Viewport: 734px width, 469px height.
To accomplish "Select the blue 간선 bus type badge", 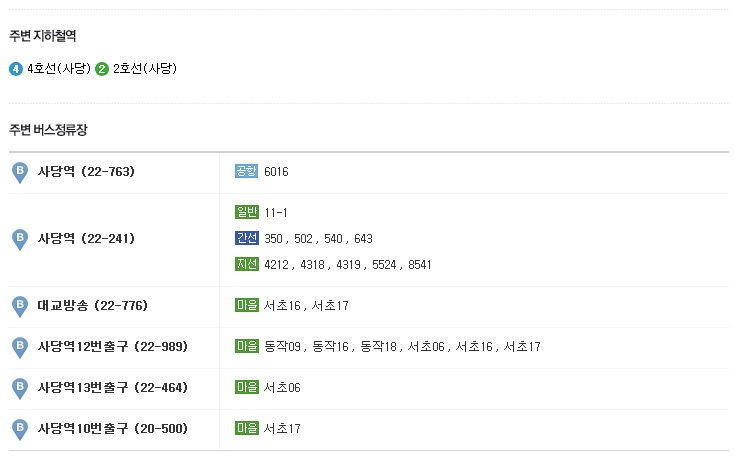I will click(246, 238).
